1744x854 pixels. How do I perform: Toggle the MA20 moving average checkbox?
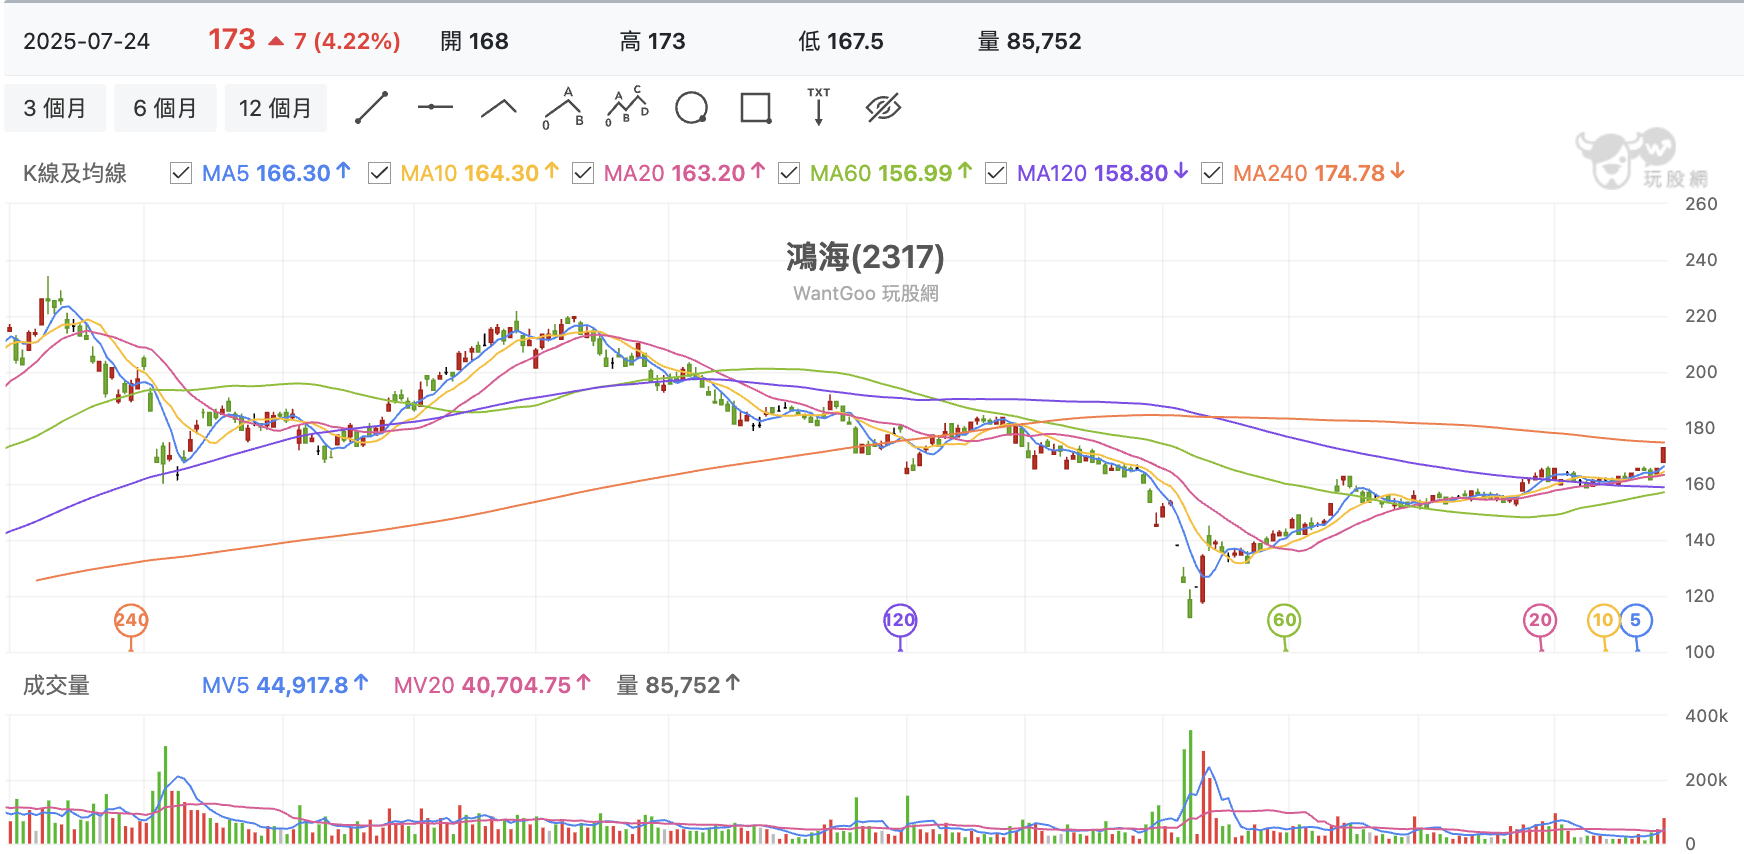tap(583, 173)
